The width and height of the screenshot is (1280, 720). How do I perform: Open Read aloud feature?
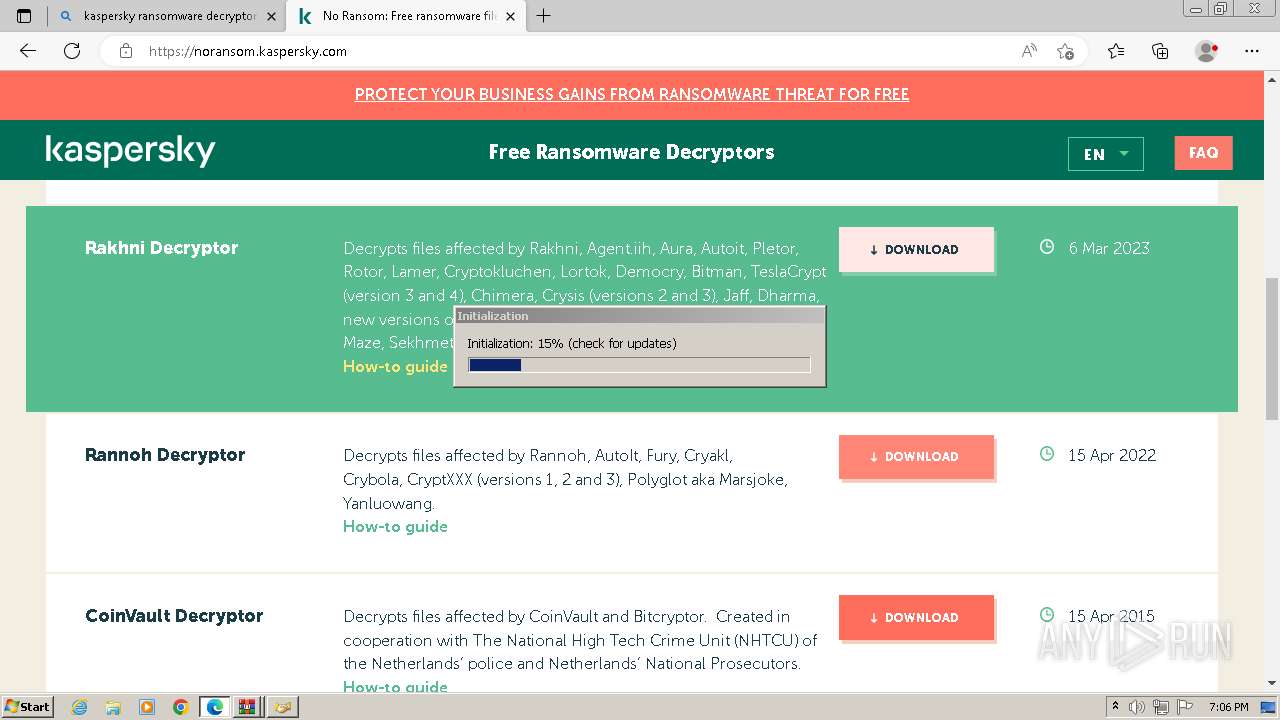click(x=1029, y=51)
